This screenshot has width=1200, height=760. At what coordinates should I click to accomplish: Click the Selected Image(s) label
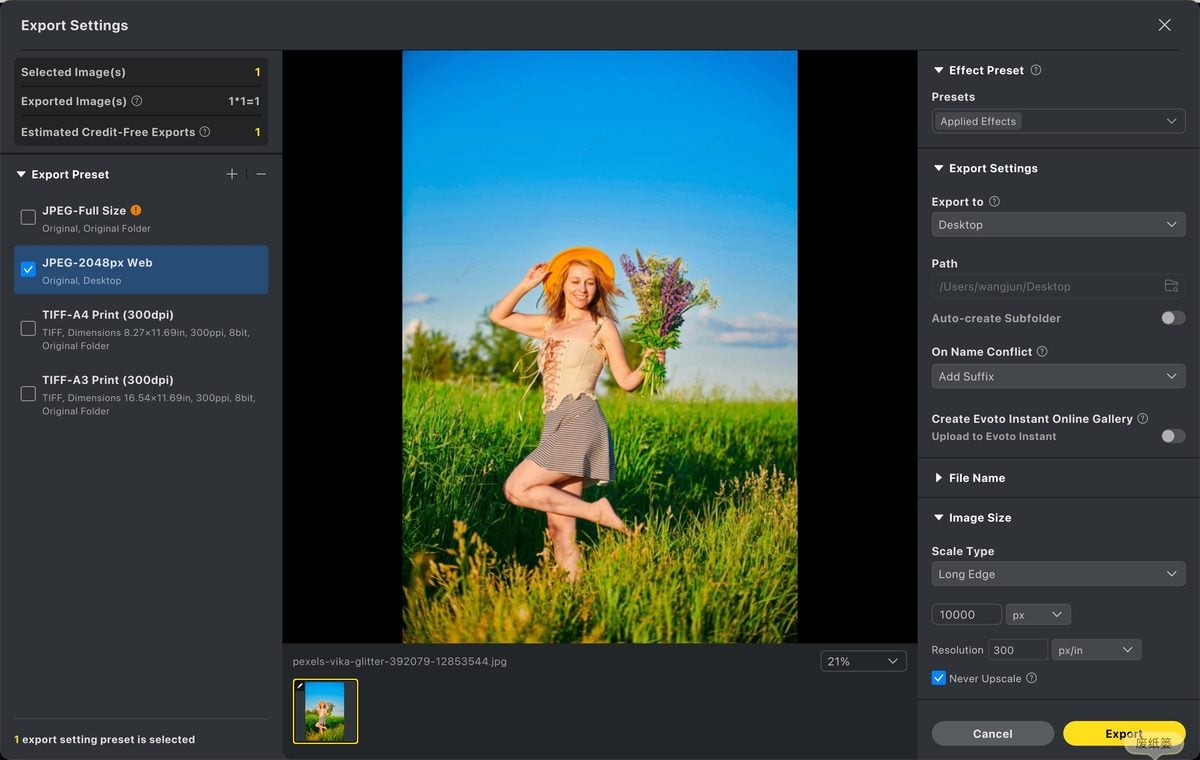point(73,72)
